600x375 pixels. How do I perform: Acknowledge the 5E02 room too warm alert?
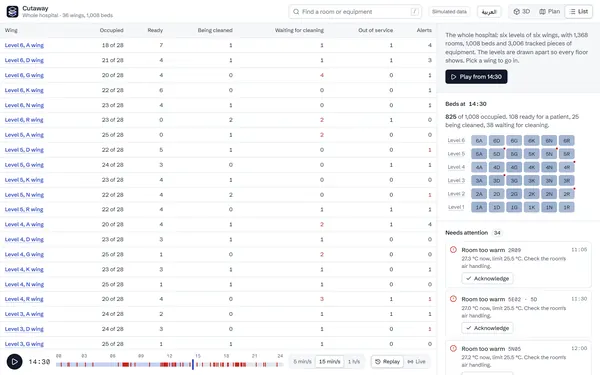tap(487, 328)
